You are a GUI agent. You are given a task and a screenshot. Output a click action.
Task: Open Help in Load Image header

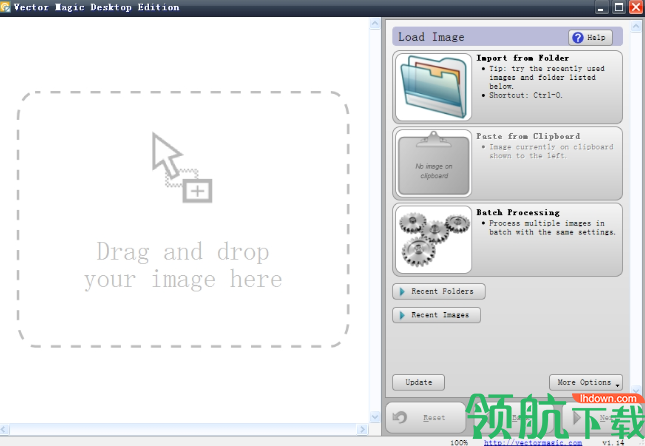click(590, 37)
